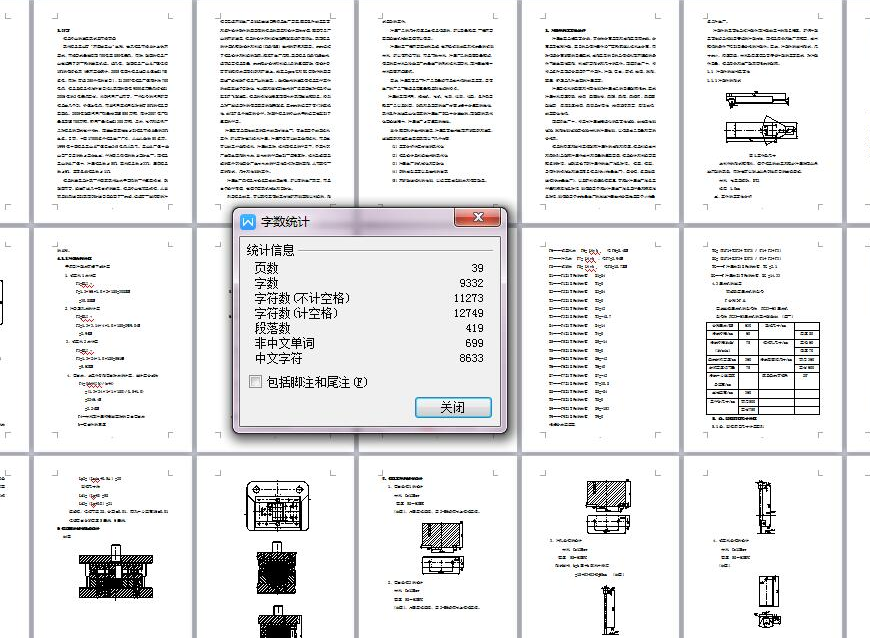The image size is (870, 638).
Task: Select 字符数(计空格) value 12749
Action: click(468, 313)
